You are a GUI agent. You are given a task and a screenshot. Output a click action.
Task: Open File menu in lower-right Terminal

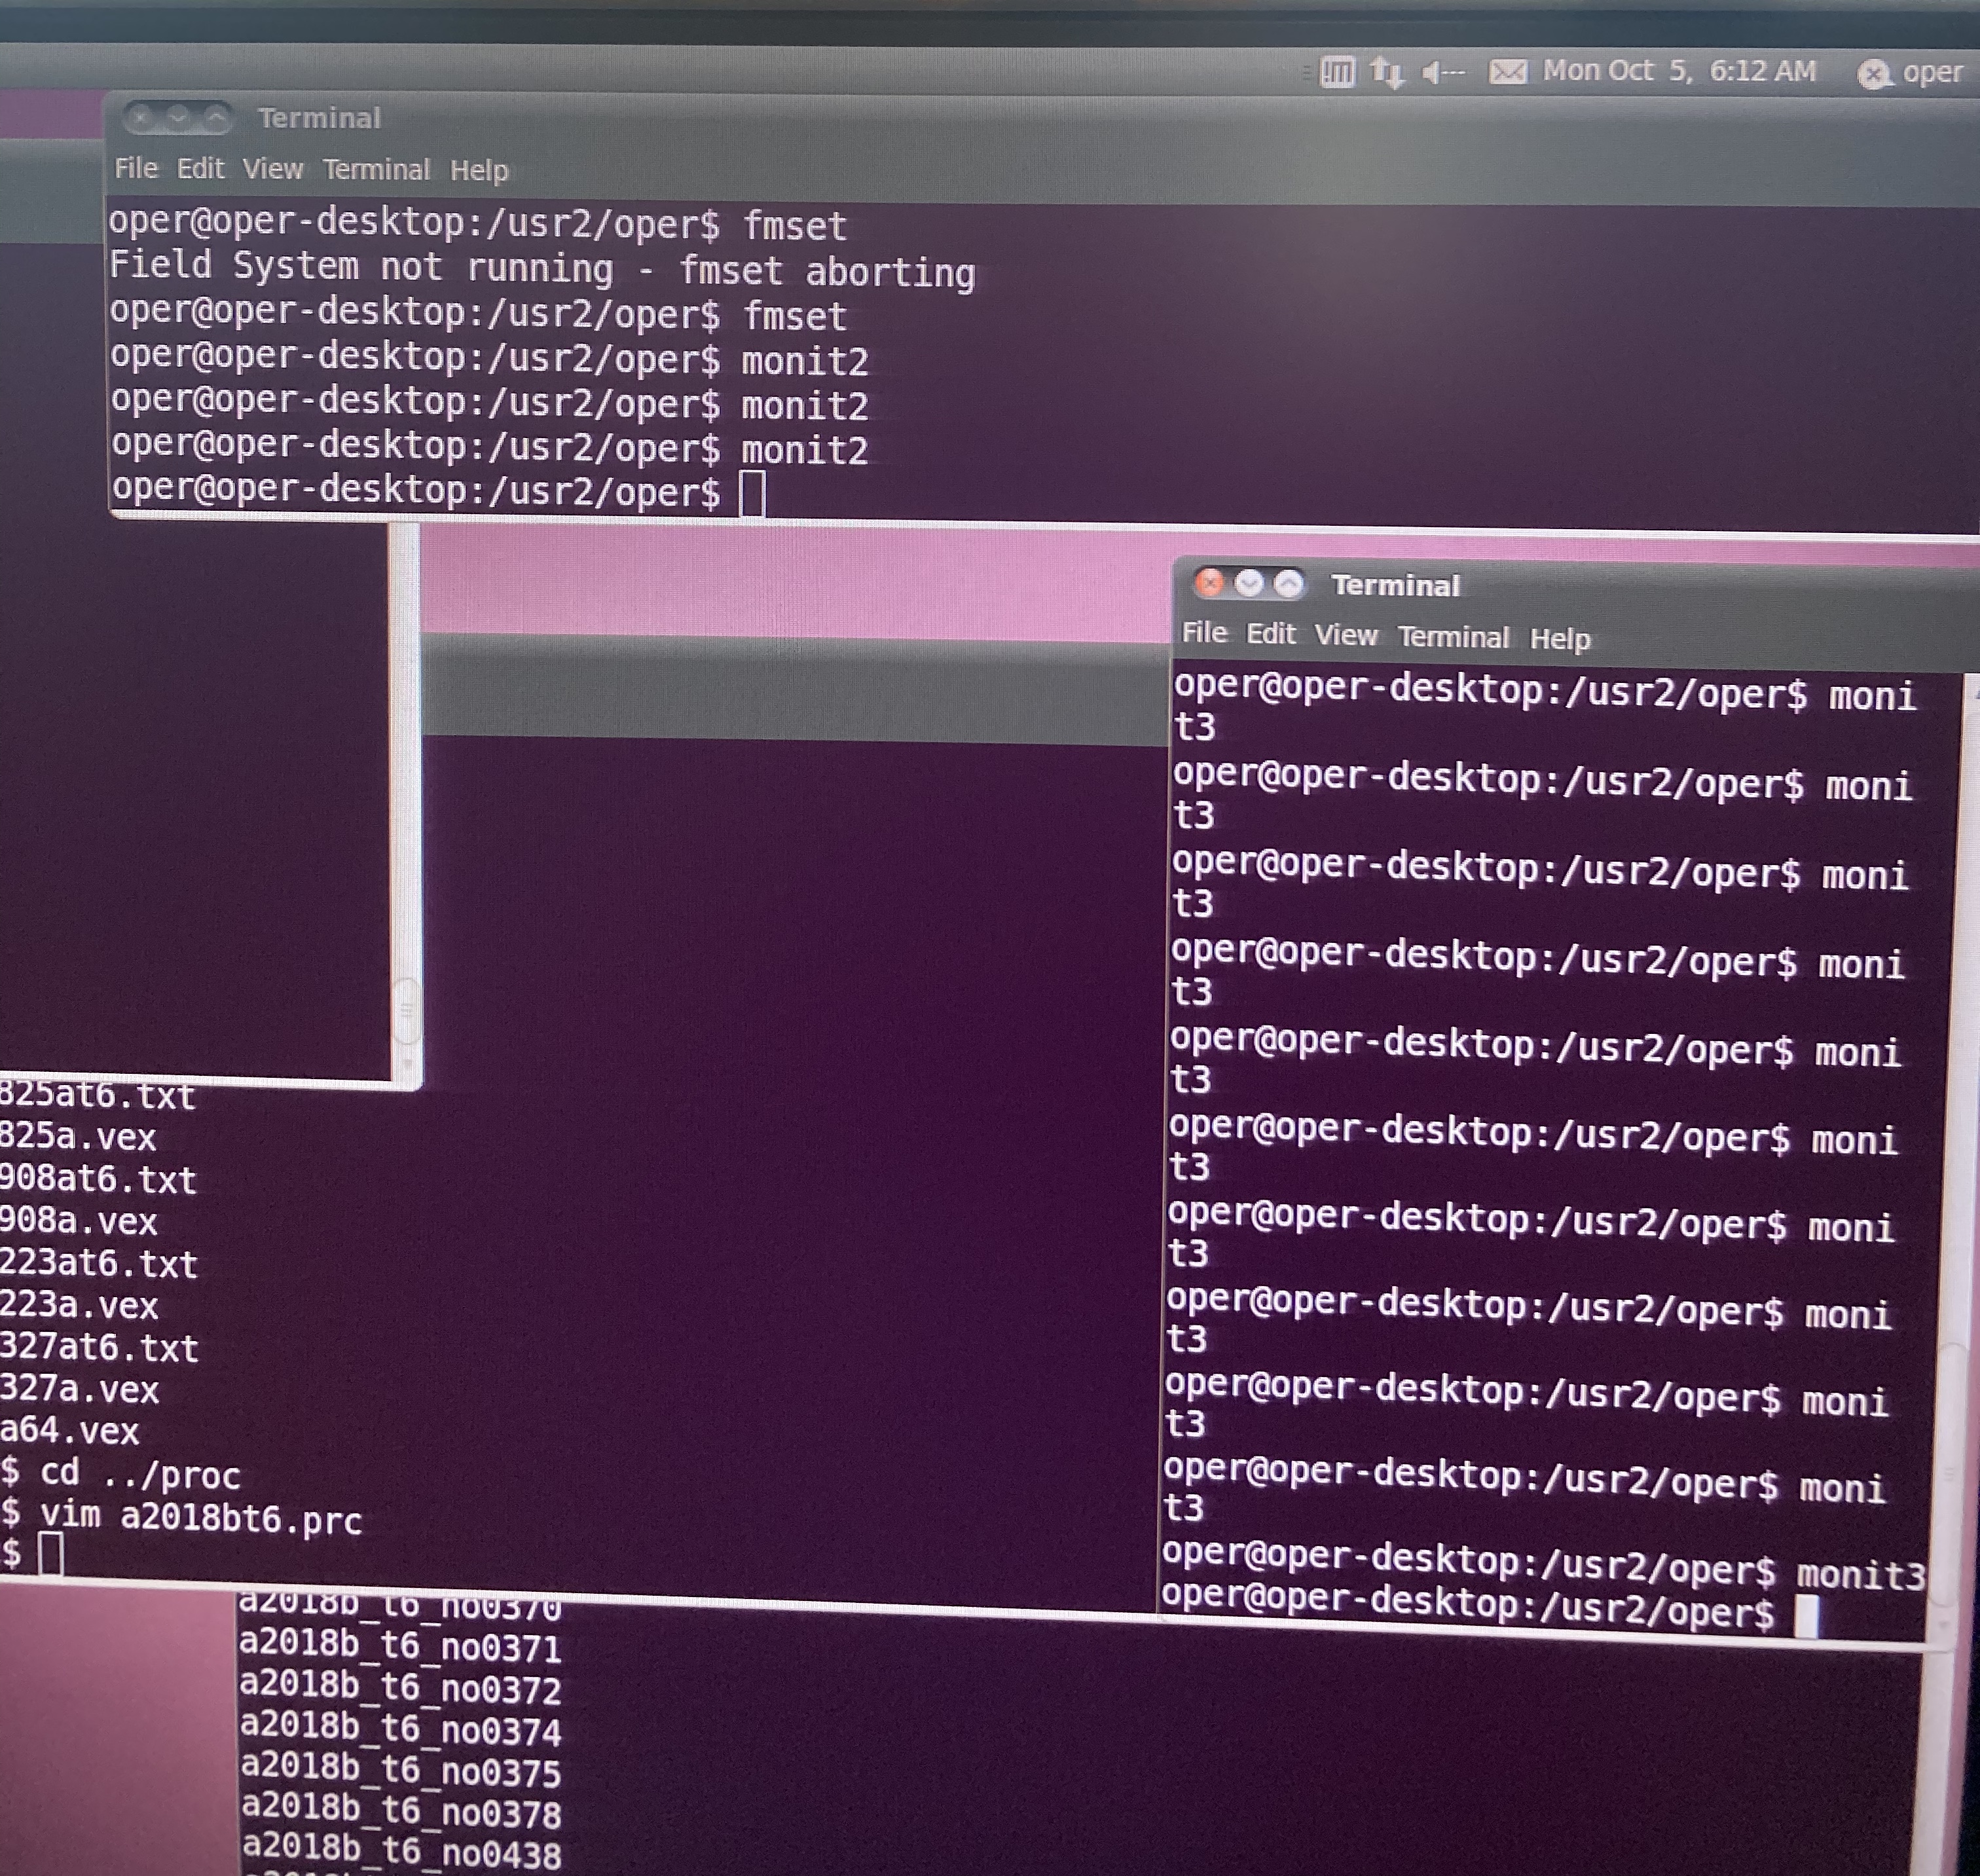pos(1204,633)
